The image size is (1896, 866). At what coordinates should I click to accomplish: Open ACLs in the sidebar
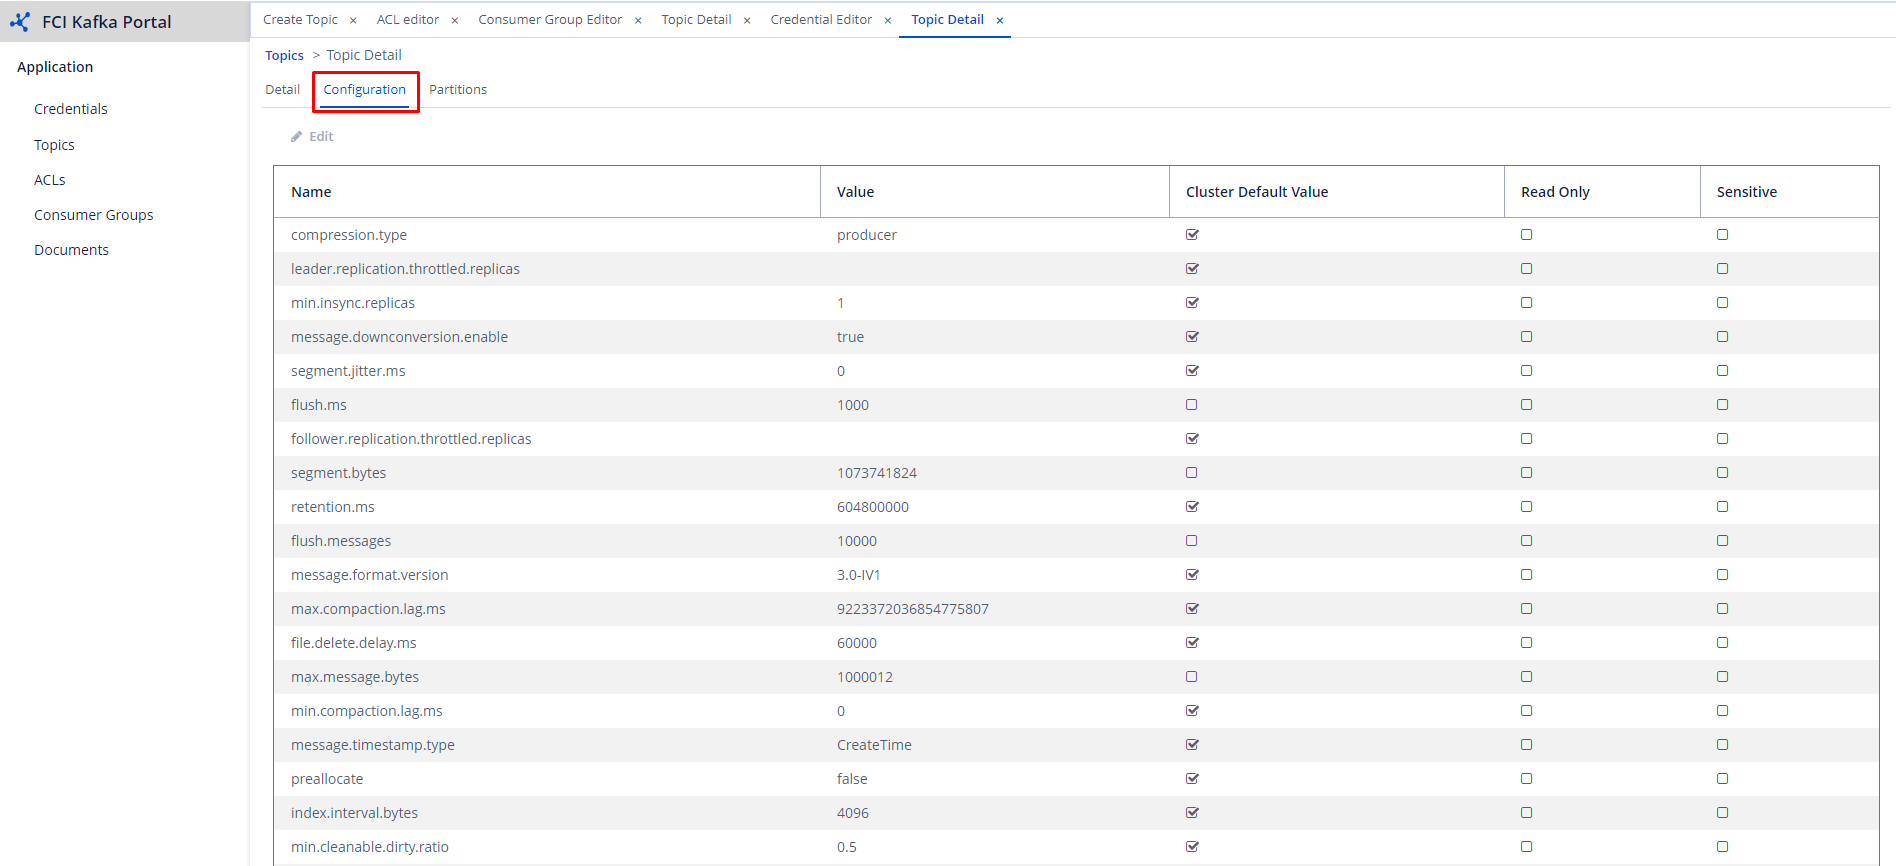pyautogui.click(x=50, y=180)
